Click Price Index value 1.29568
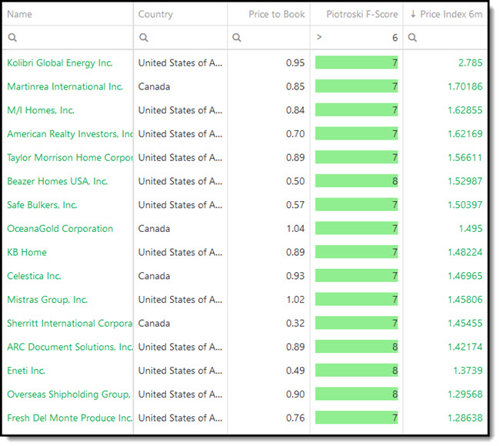Viewport: 500px width, 446px height. pyautogui.click(x=465, y=394)
